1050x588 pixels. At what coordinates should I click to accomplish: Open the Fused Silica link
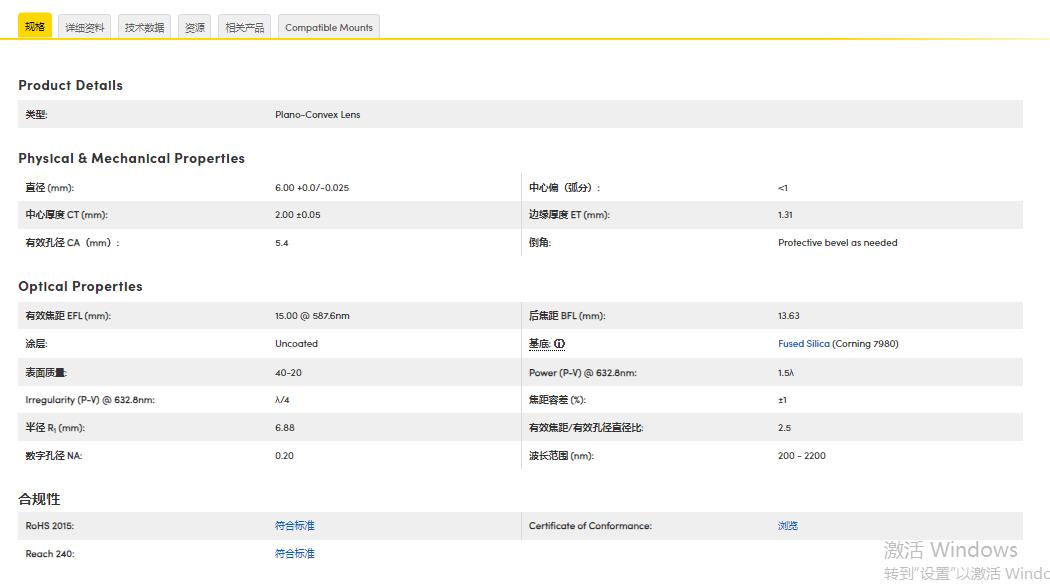(x=804, y=344)
